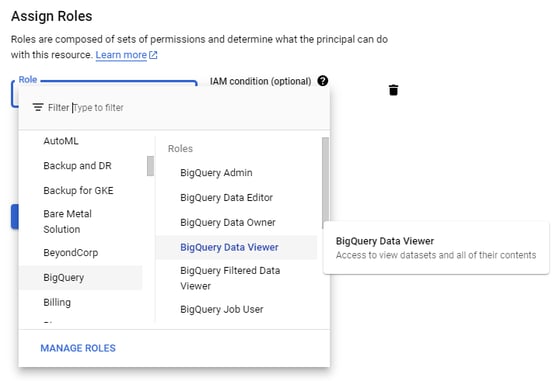Image resolution: width=560 pixels, height=381 pixels.
Task: Focus the Type to filter field
Action: [x=98, y=107]
